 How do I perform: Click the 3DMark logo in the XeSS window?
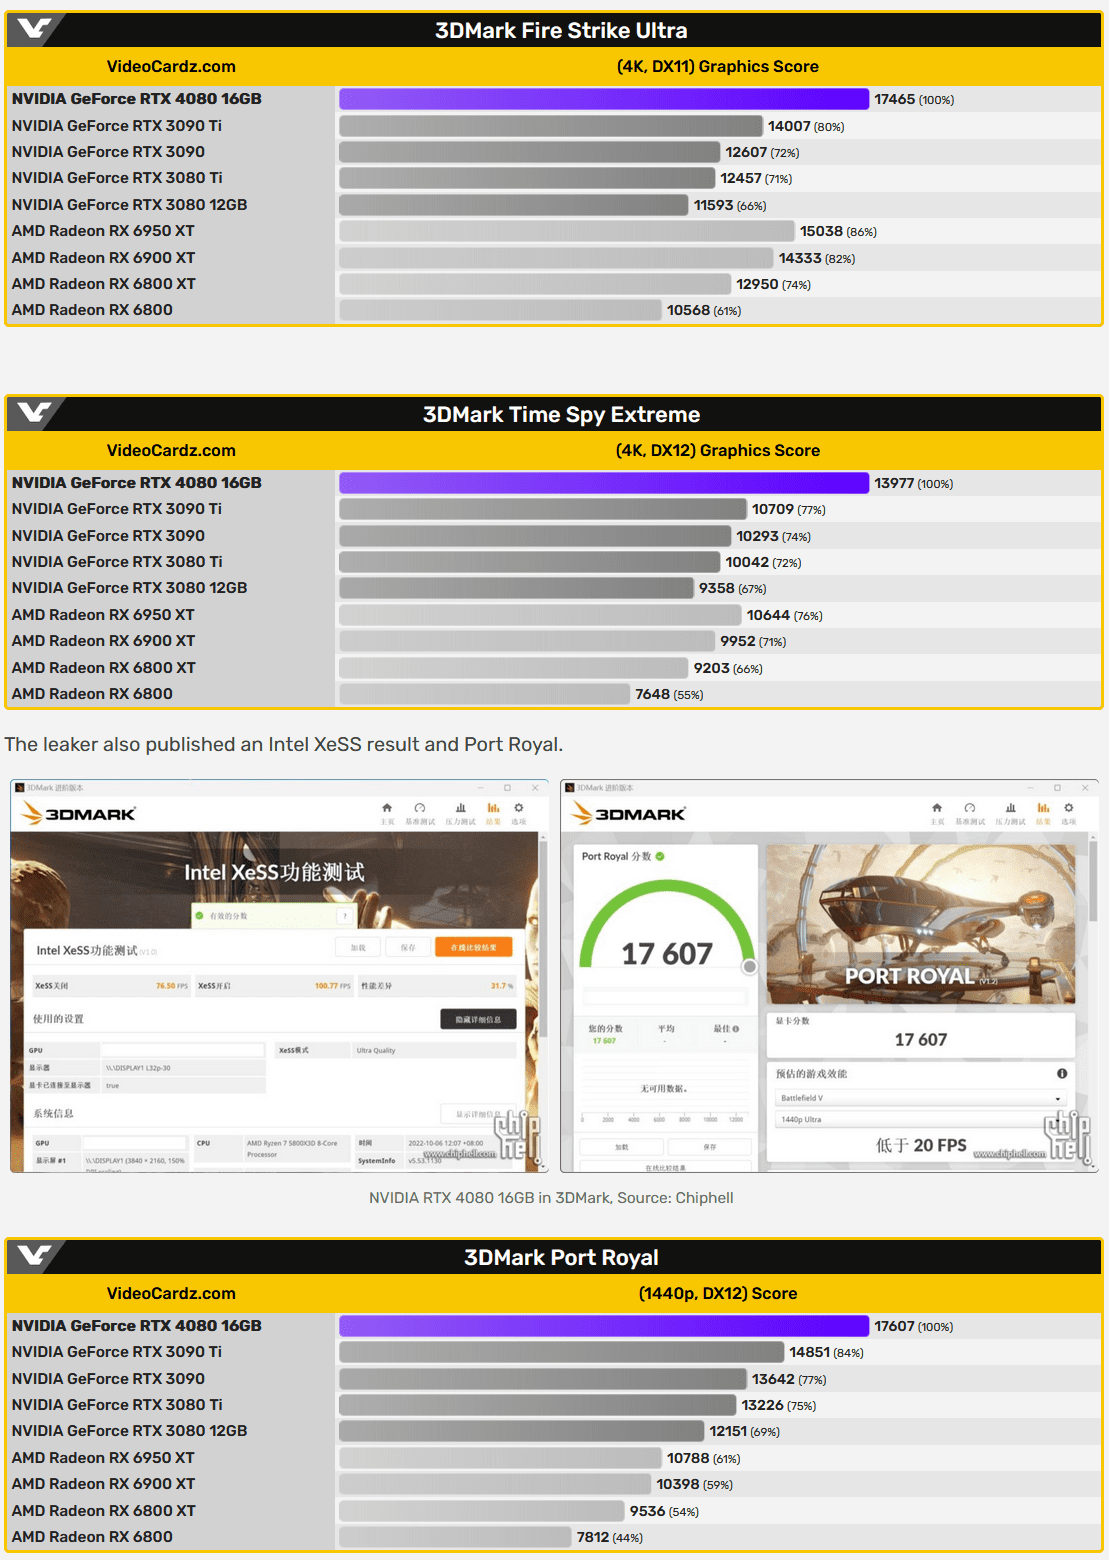pos(77,813)
